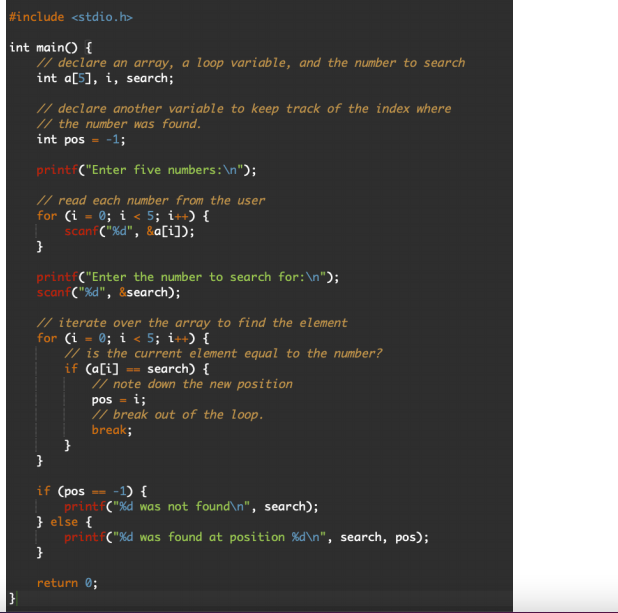Click the '#include <stdio.h>' line
The height and width of the screenshot is (613, 618).
click(x=71, y=17)
